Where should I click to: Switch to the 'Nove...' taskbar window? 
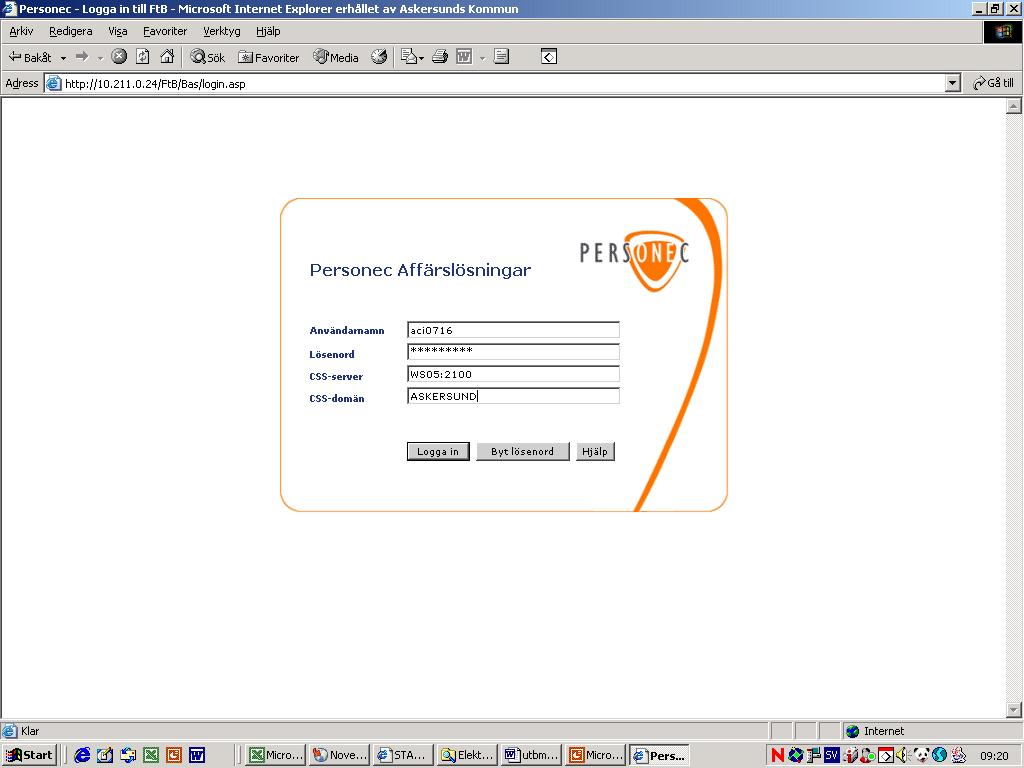click(x=340, y=755)
